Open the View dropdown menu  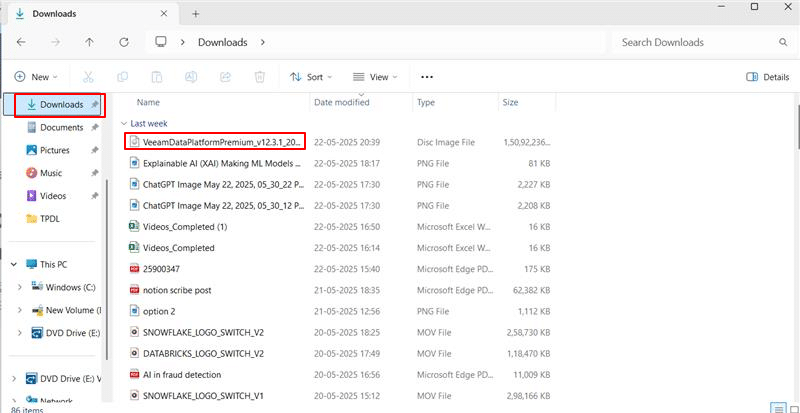coord(375,77)
